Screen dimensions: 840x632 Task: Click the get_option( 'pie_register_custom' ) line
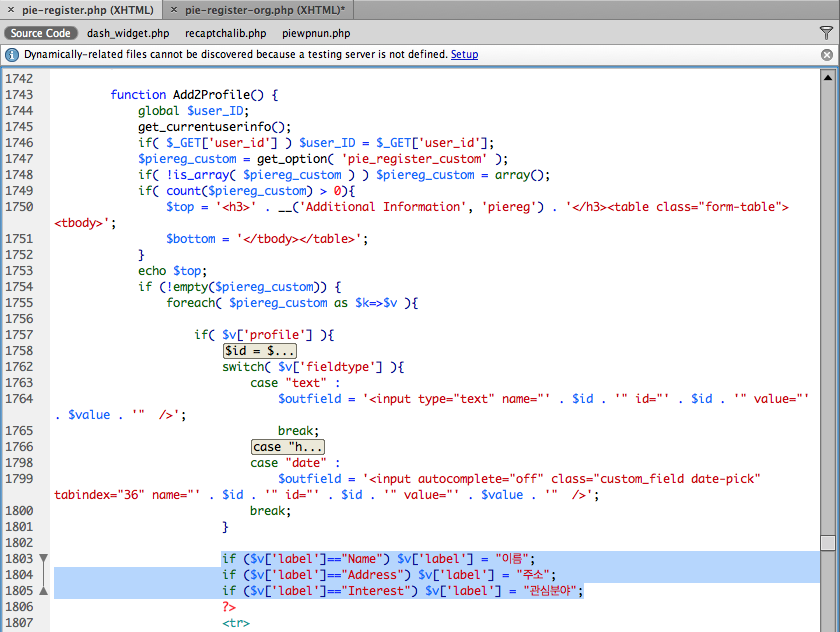pyautogui.click(x=323, y=159)
